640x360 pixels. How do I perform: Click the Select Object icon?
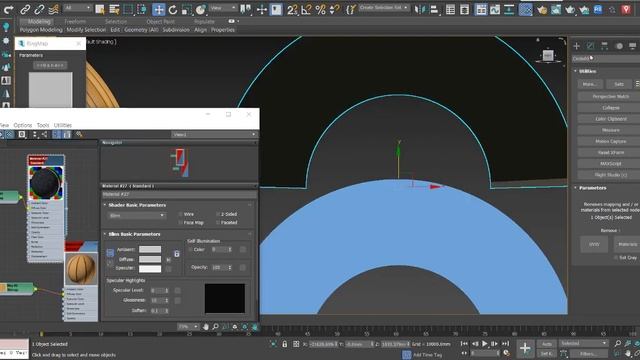100,9
